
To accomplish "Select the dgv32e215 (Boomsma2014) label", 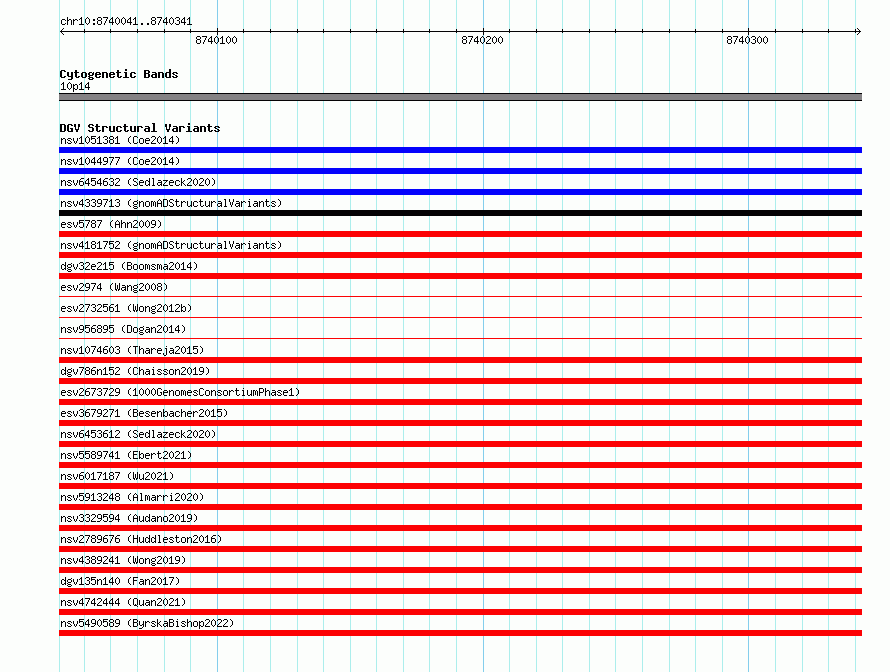I will pos(129,266).
